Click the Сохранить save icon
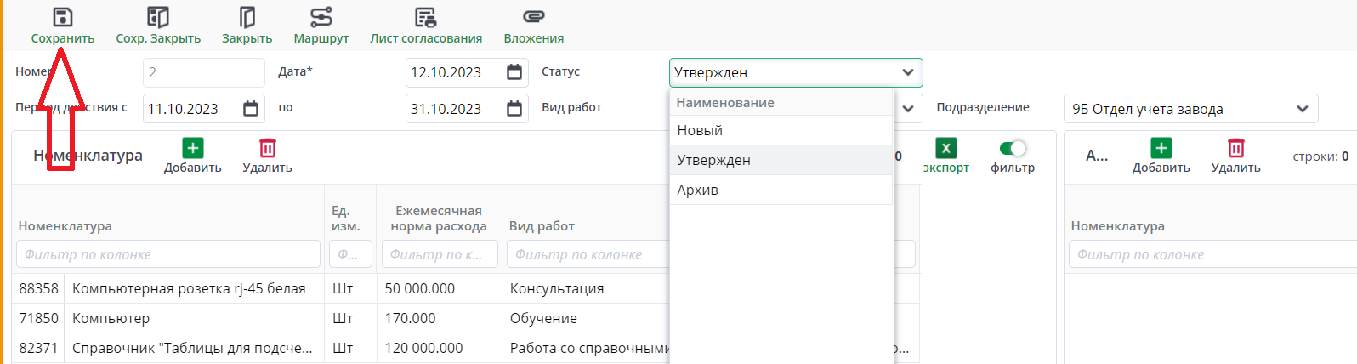The image size is (1357, 364). [62, 17]
